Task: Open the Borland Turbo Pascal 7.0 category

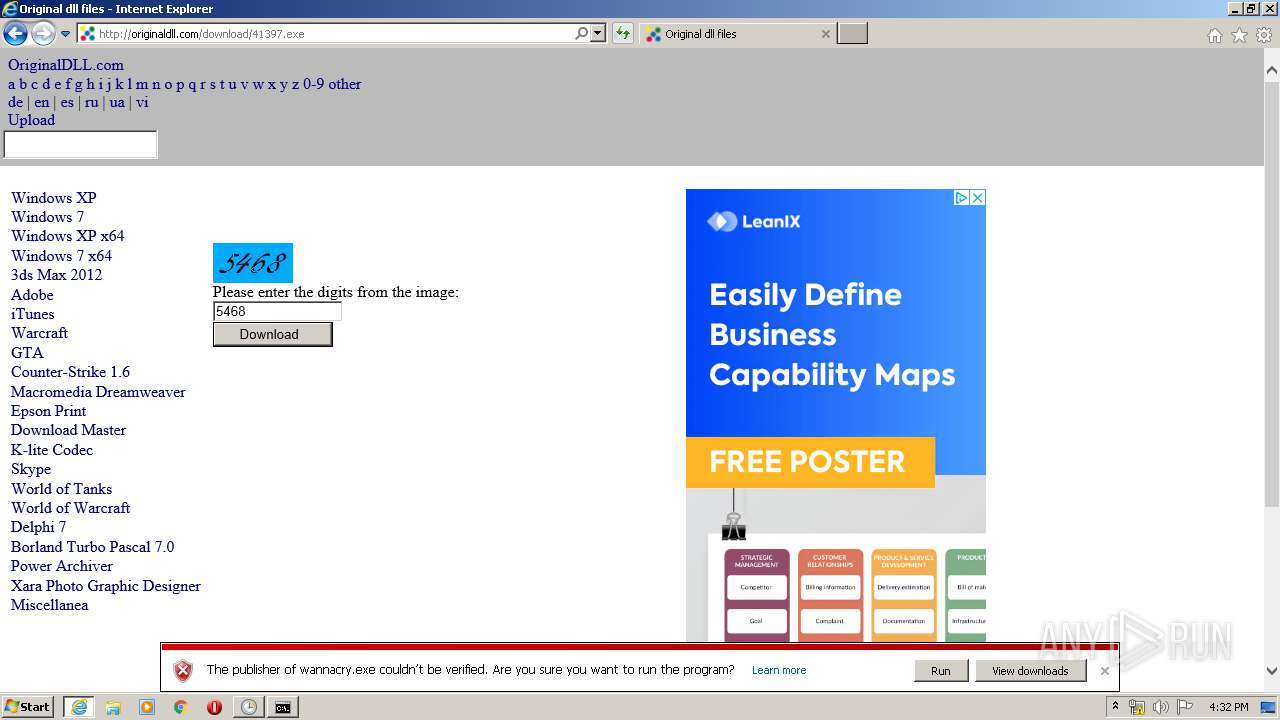Action: coord(92,547)
